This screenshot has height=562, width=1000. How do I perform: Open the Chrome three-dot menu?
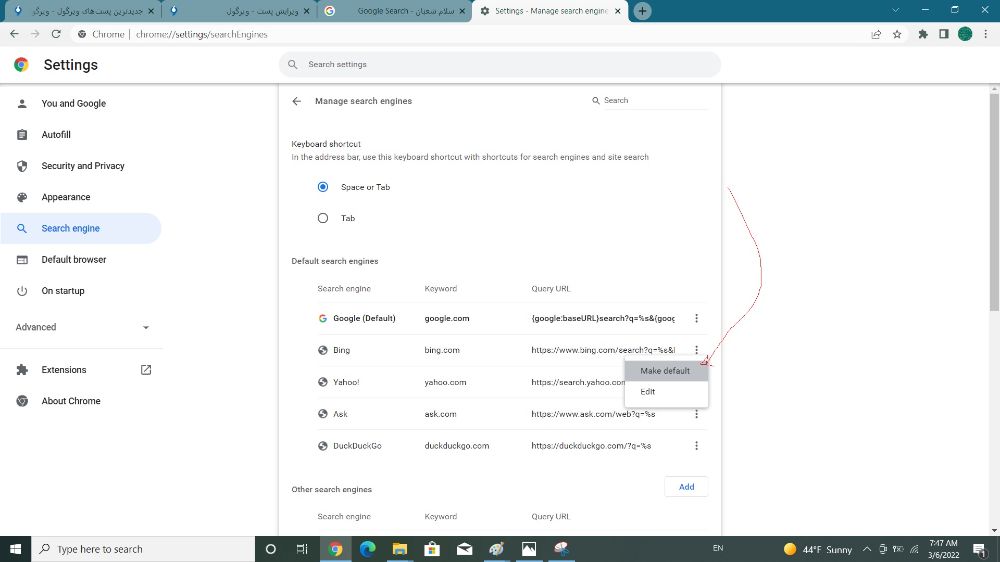(985, 34)
